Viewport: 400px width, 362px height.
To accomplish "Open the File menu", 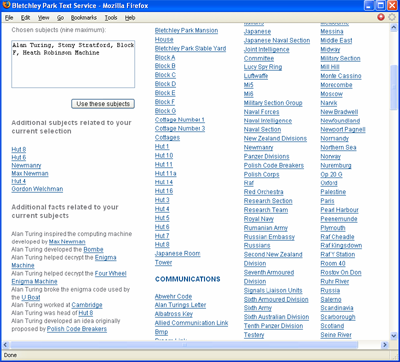I will [x=9, y=18].
